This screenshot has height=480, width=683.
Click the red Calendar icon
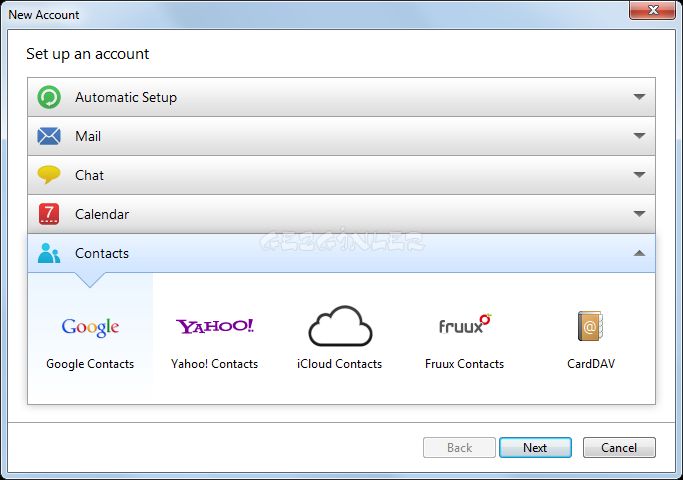49,214
